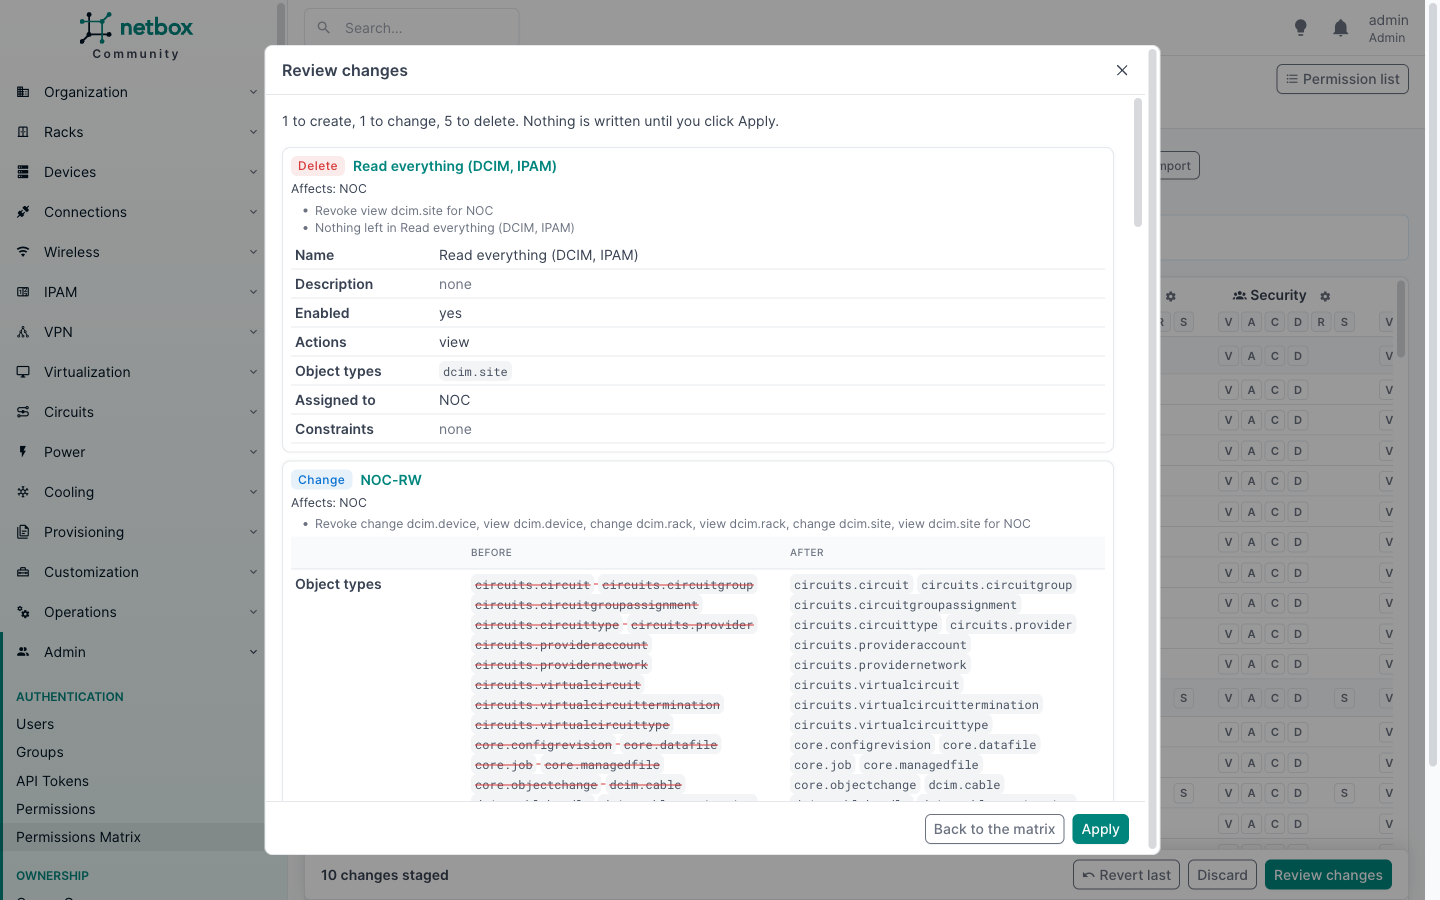The image size is (1440, 900).
Task: Expand the Virtualization menu chevron
Action: click(253, 372)
